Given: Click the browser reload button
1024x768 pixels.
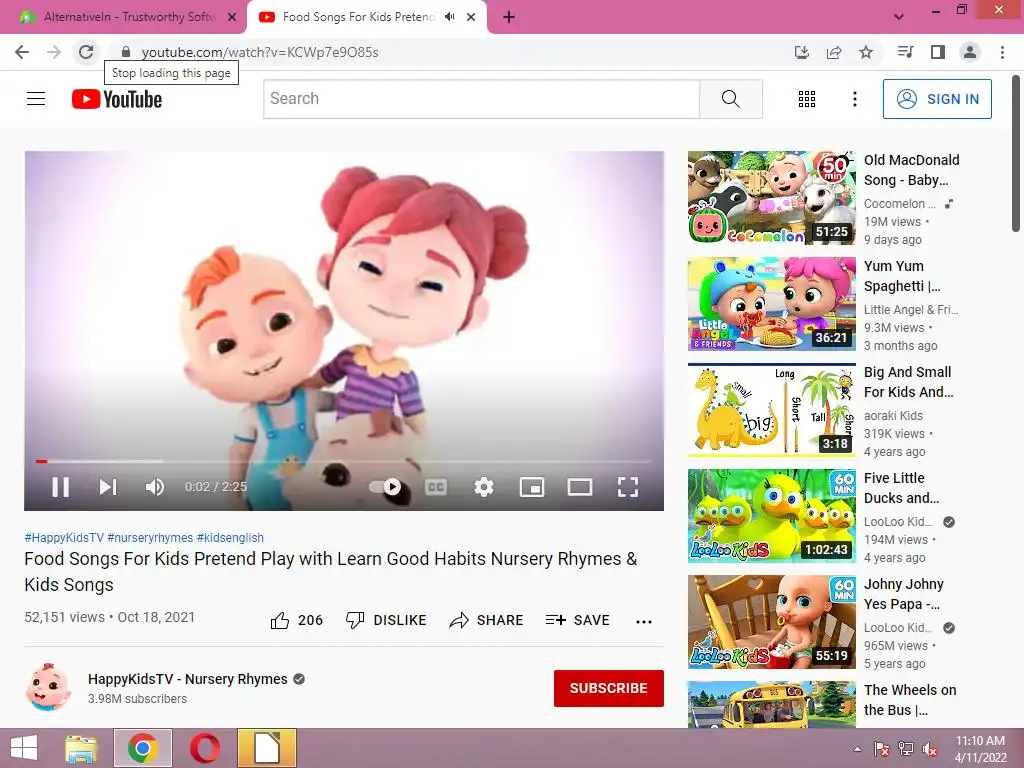Looking at the screenshot, I should 86,52.
